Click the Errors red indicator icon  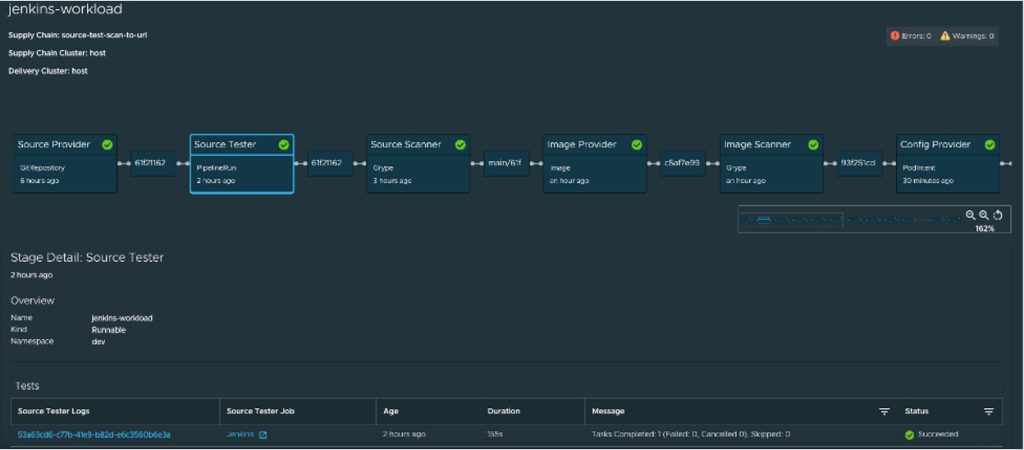[895, 36]
